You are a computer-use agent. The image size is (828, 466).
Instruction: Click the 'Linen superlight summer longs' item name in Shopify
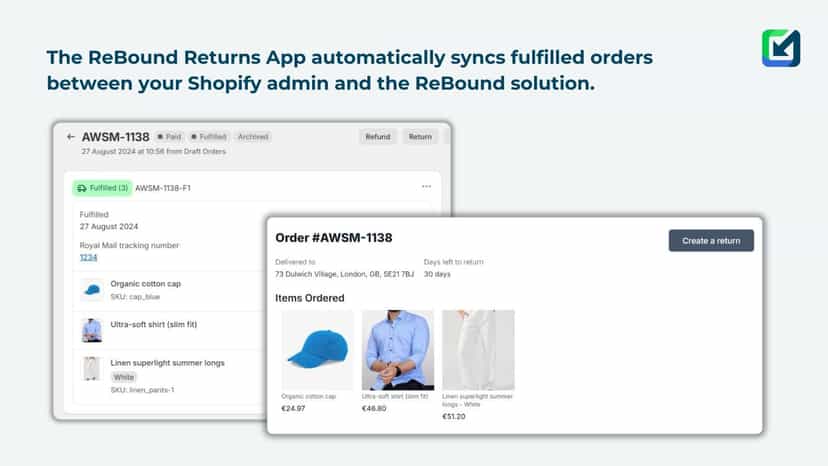(167, 363)
